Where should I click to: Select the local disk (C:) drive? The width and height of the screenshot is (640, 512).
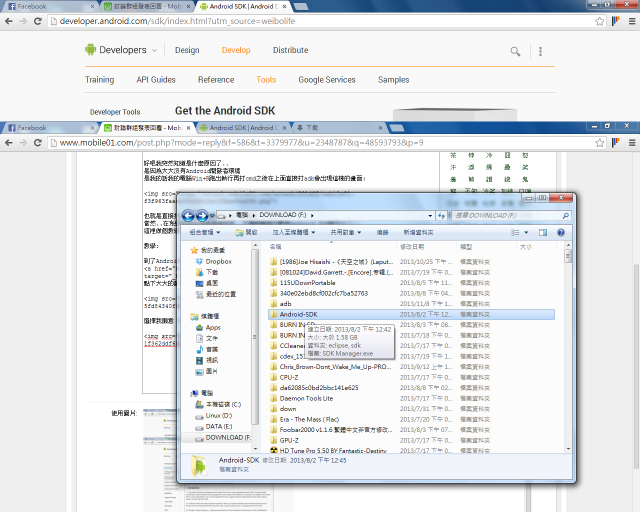(218, 405)
